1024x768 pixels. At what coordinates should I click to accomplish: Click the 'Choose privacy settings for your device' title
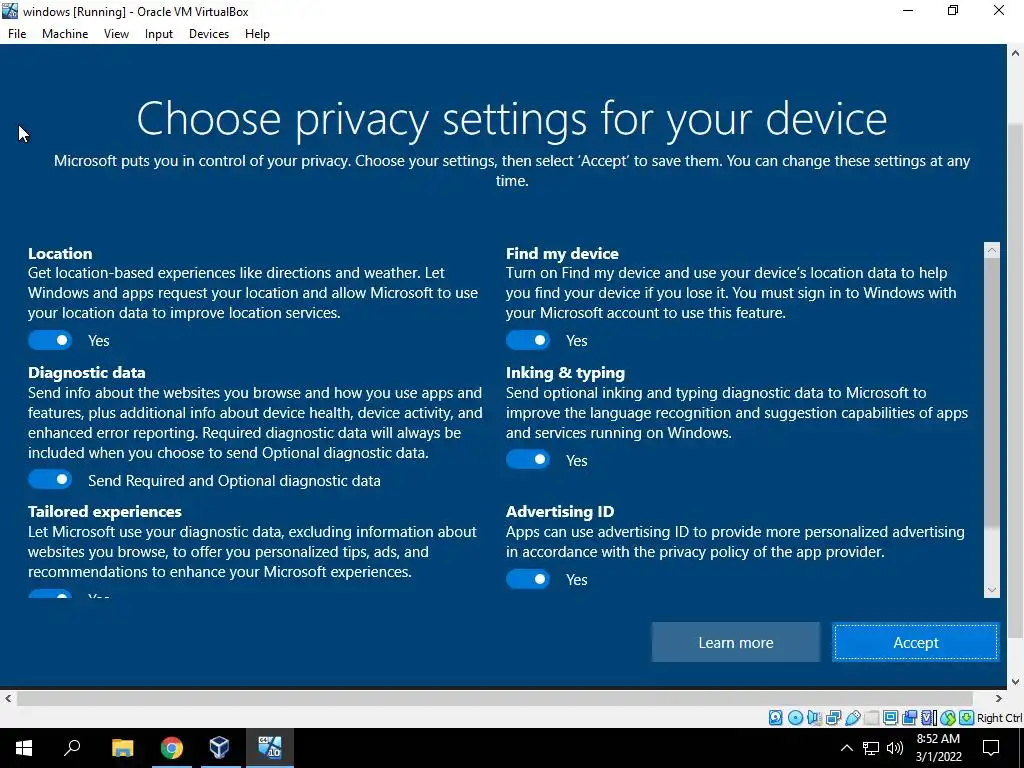click(x=512, y=119)
